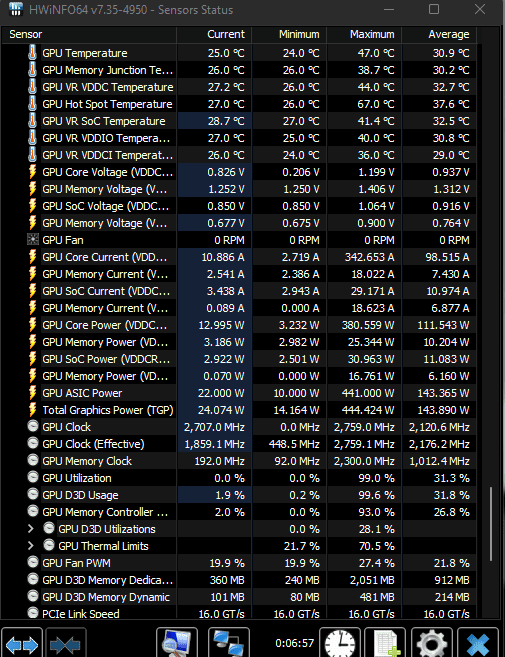Screen dimensions: 505x657
Task: Click the Average column header
Action: 439,34
